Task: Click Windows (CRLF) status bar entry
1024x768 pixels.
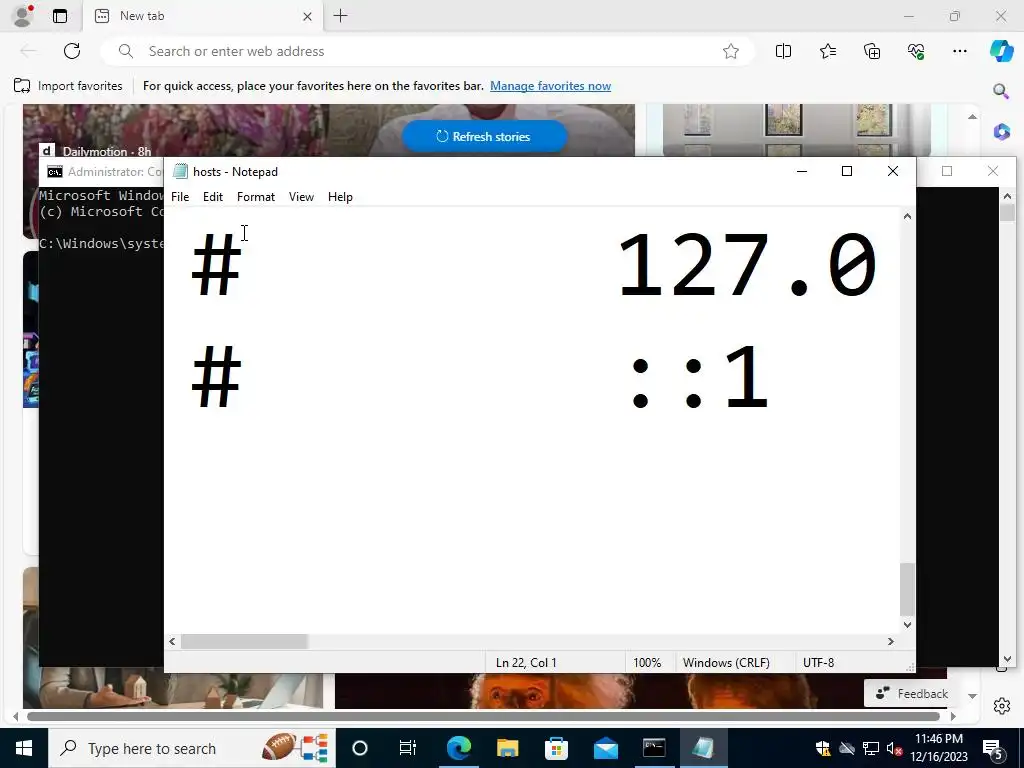Action: coord(726,663)
